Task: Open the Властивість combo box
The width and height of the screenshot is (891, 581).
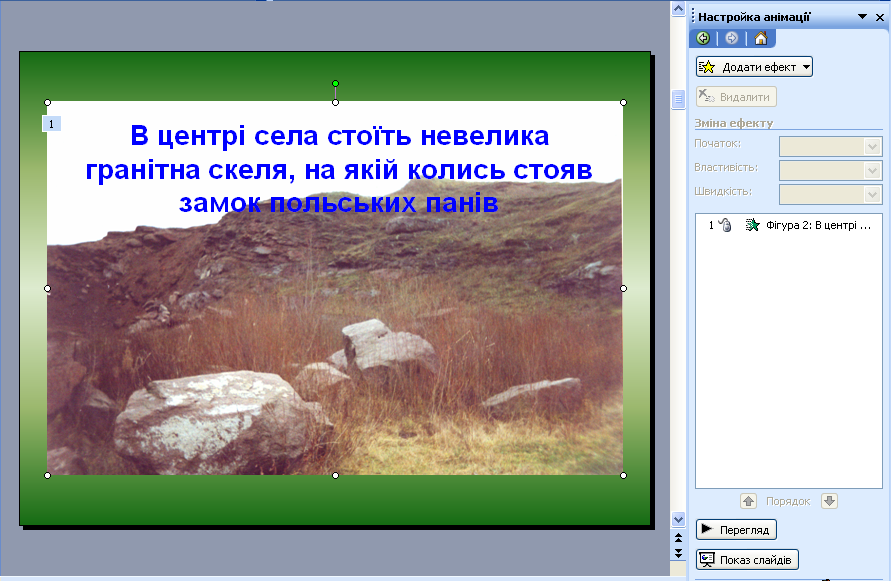Action: pos(830,171)
